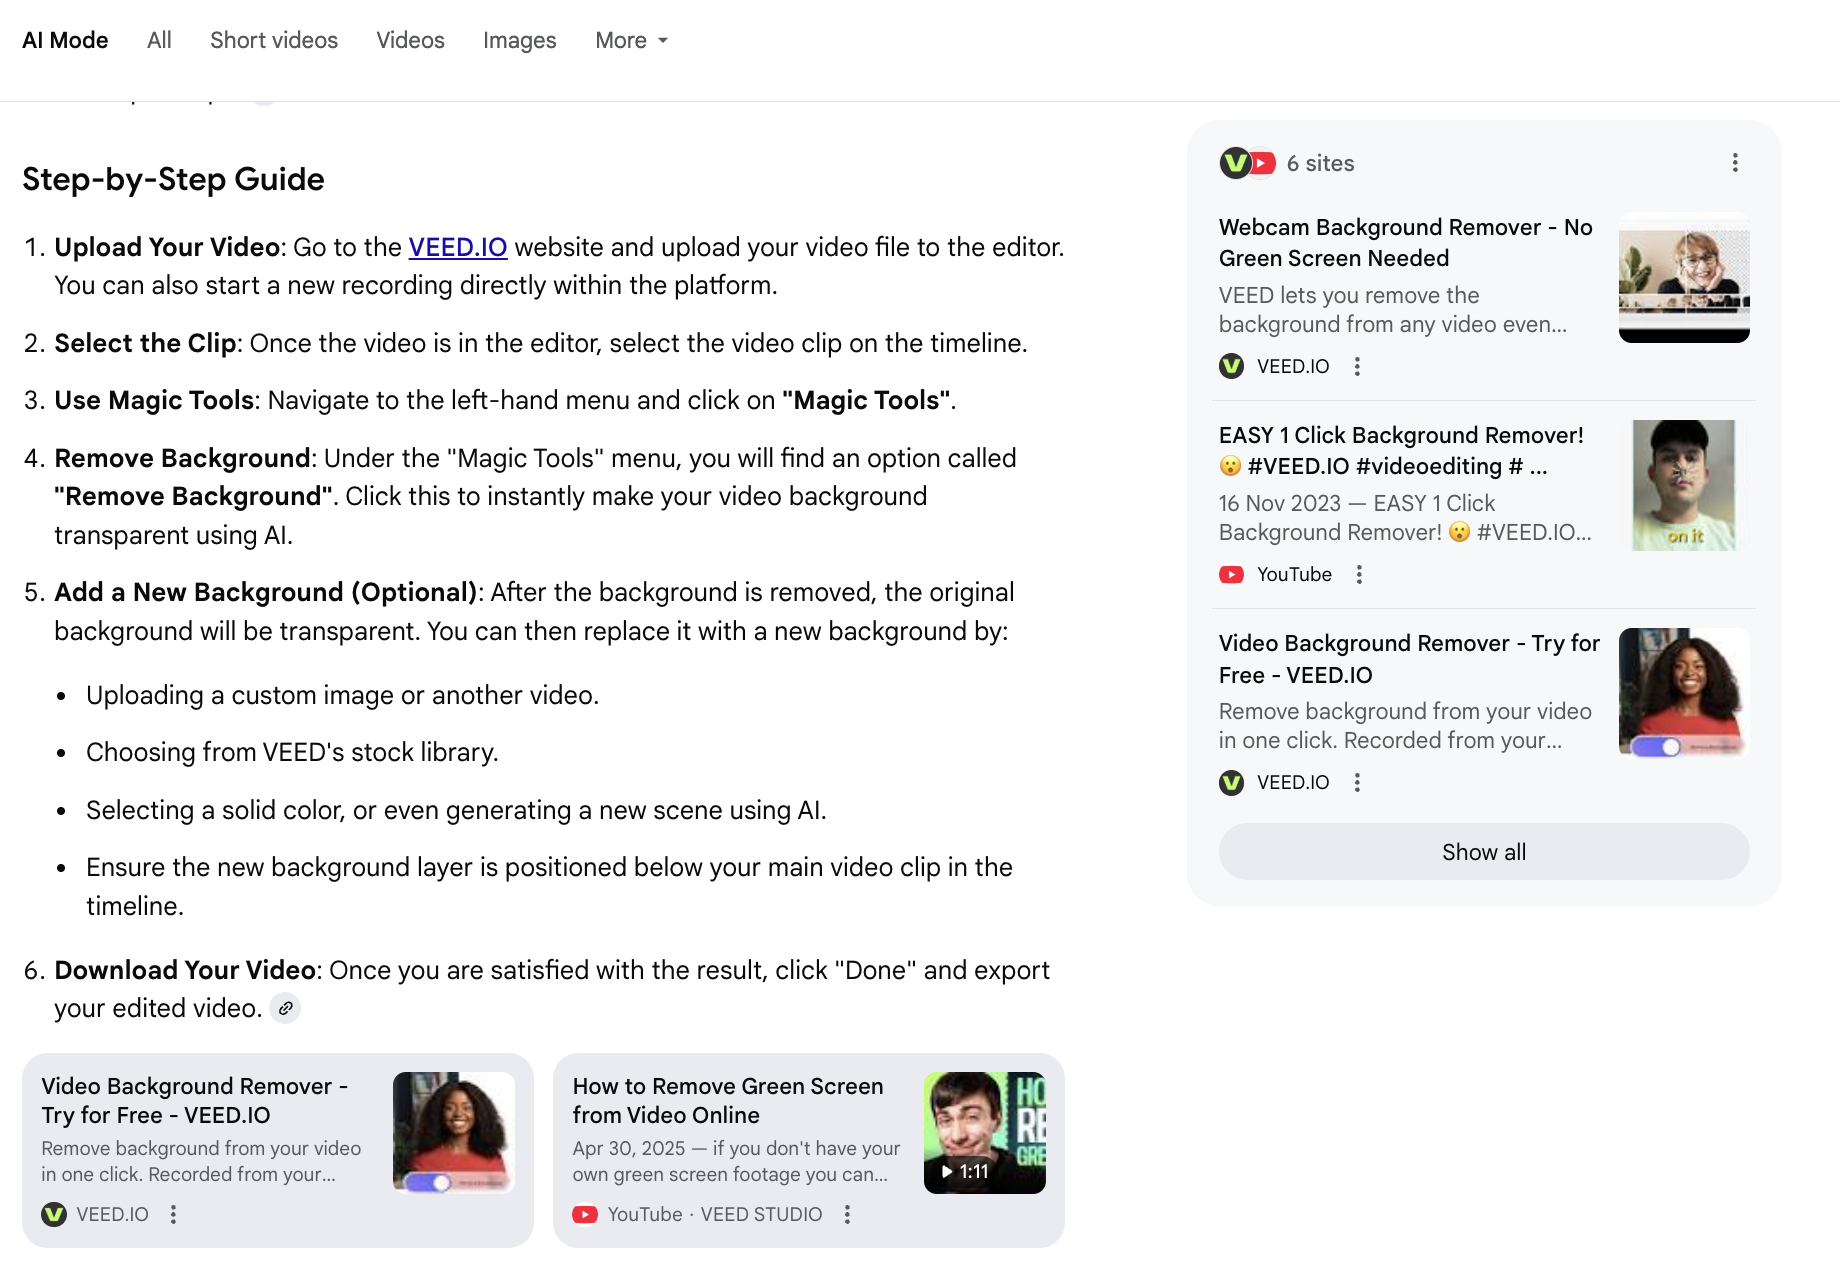
Task: Click YouTube icon in VEED STUDIO card
Action: 585,1214
